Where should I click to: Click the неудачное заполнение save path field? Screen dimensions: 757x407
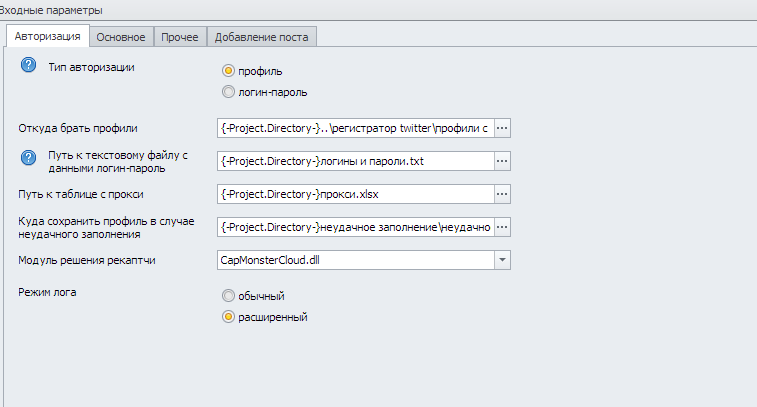coord(355,227)
